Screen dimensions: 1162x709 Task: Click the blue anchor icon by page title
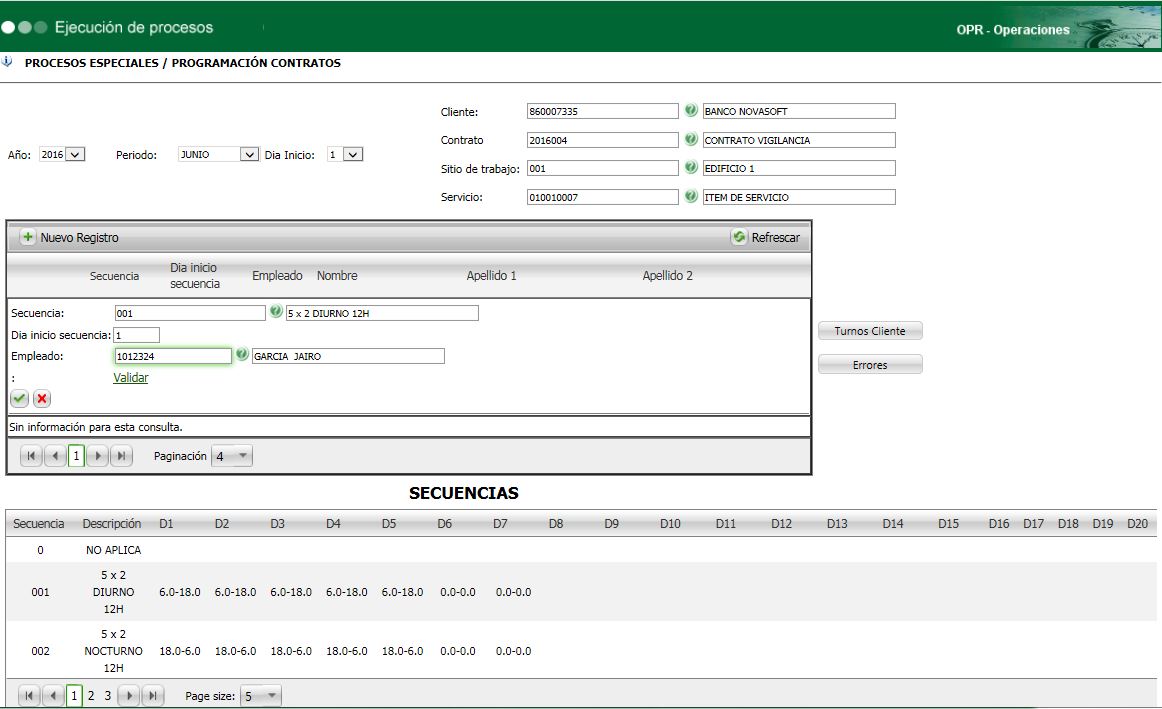pyautogui.click(x=7, y=62)
